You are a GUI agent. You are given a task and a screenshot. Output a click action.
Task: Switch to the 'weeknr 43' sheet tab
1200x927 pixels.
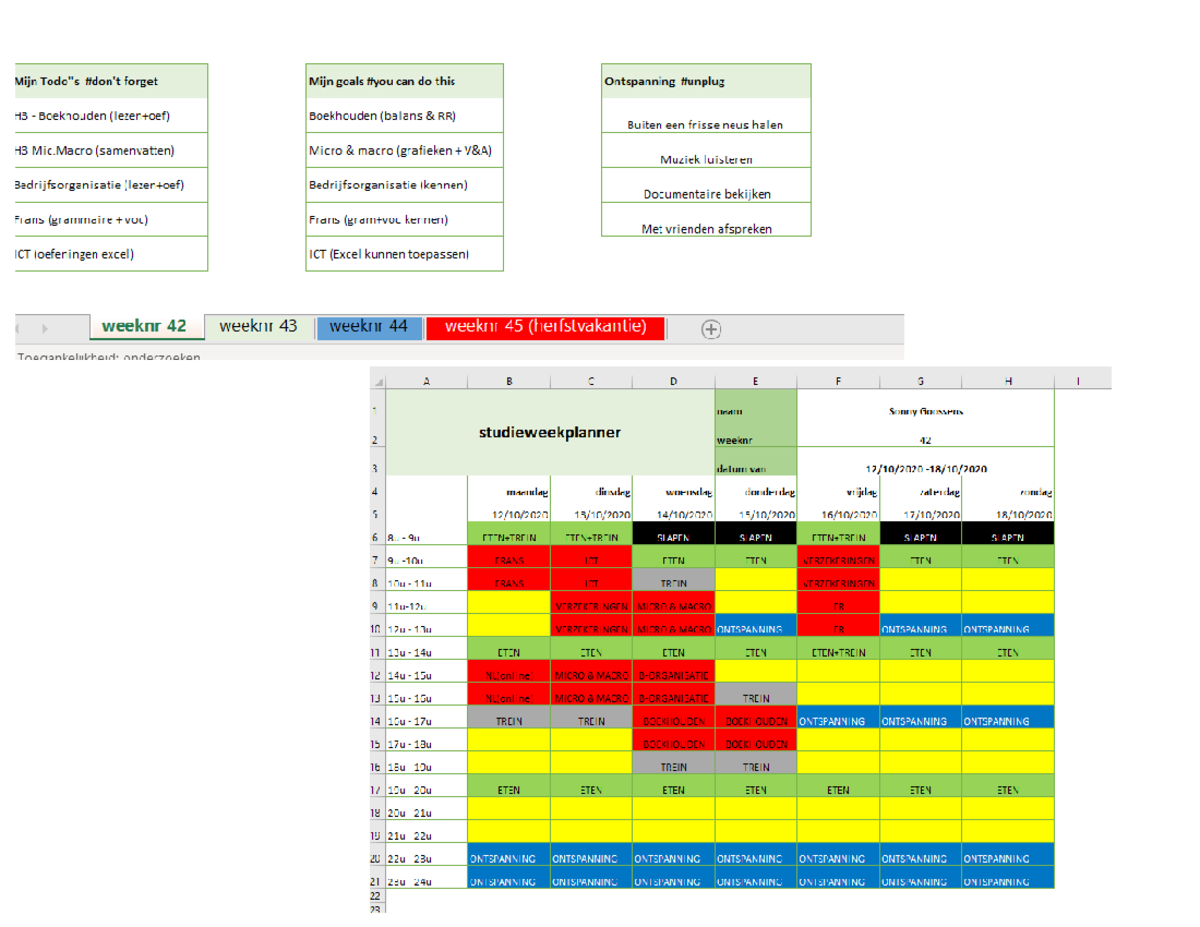(x=257, y=326)
